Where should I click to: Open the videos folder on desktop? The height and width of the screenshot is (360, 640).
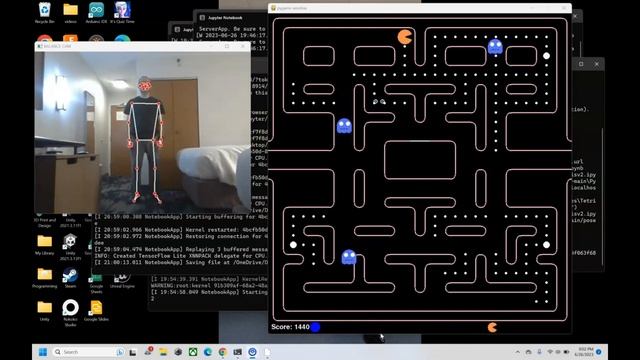point(70,12)
